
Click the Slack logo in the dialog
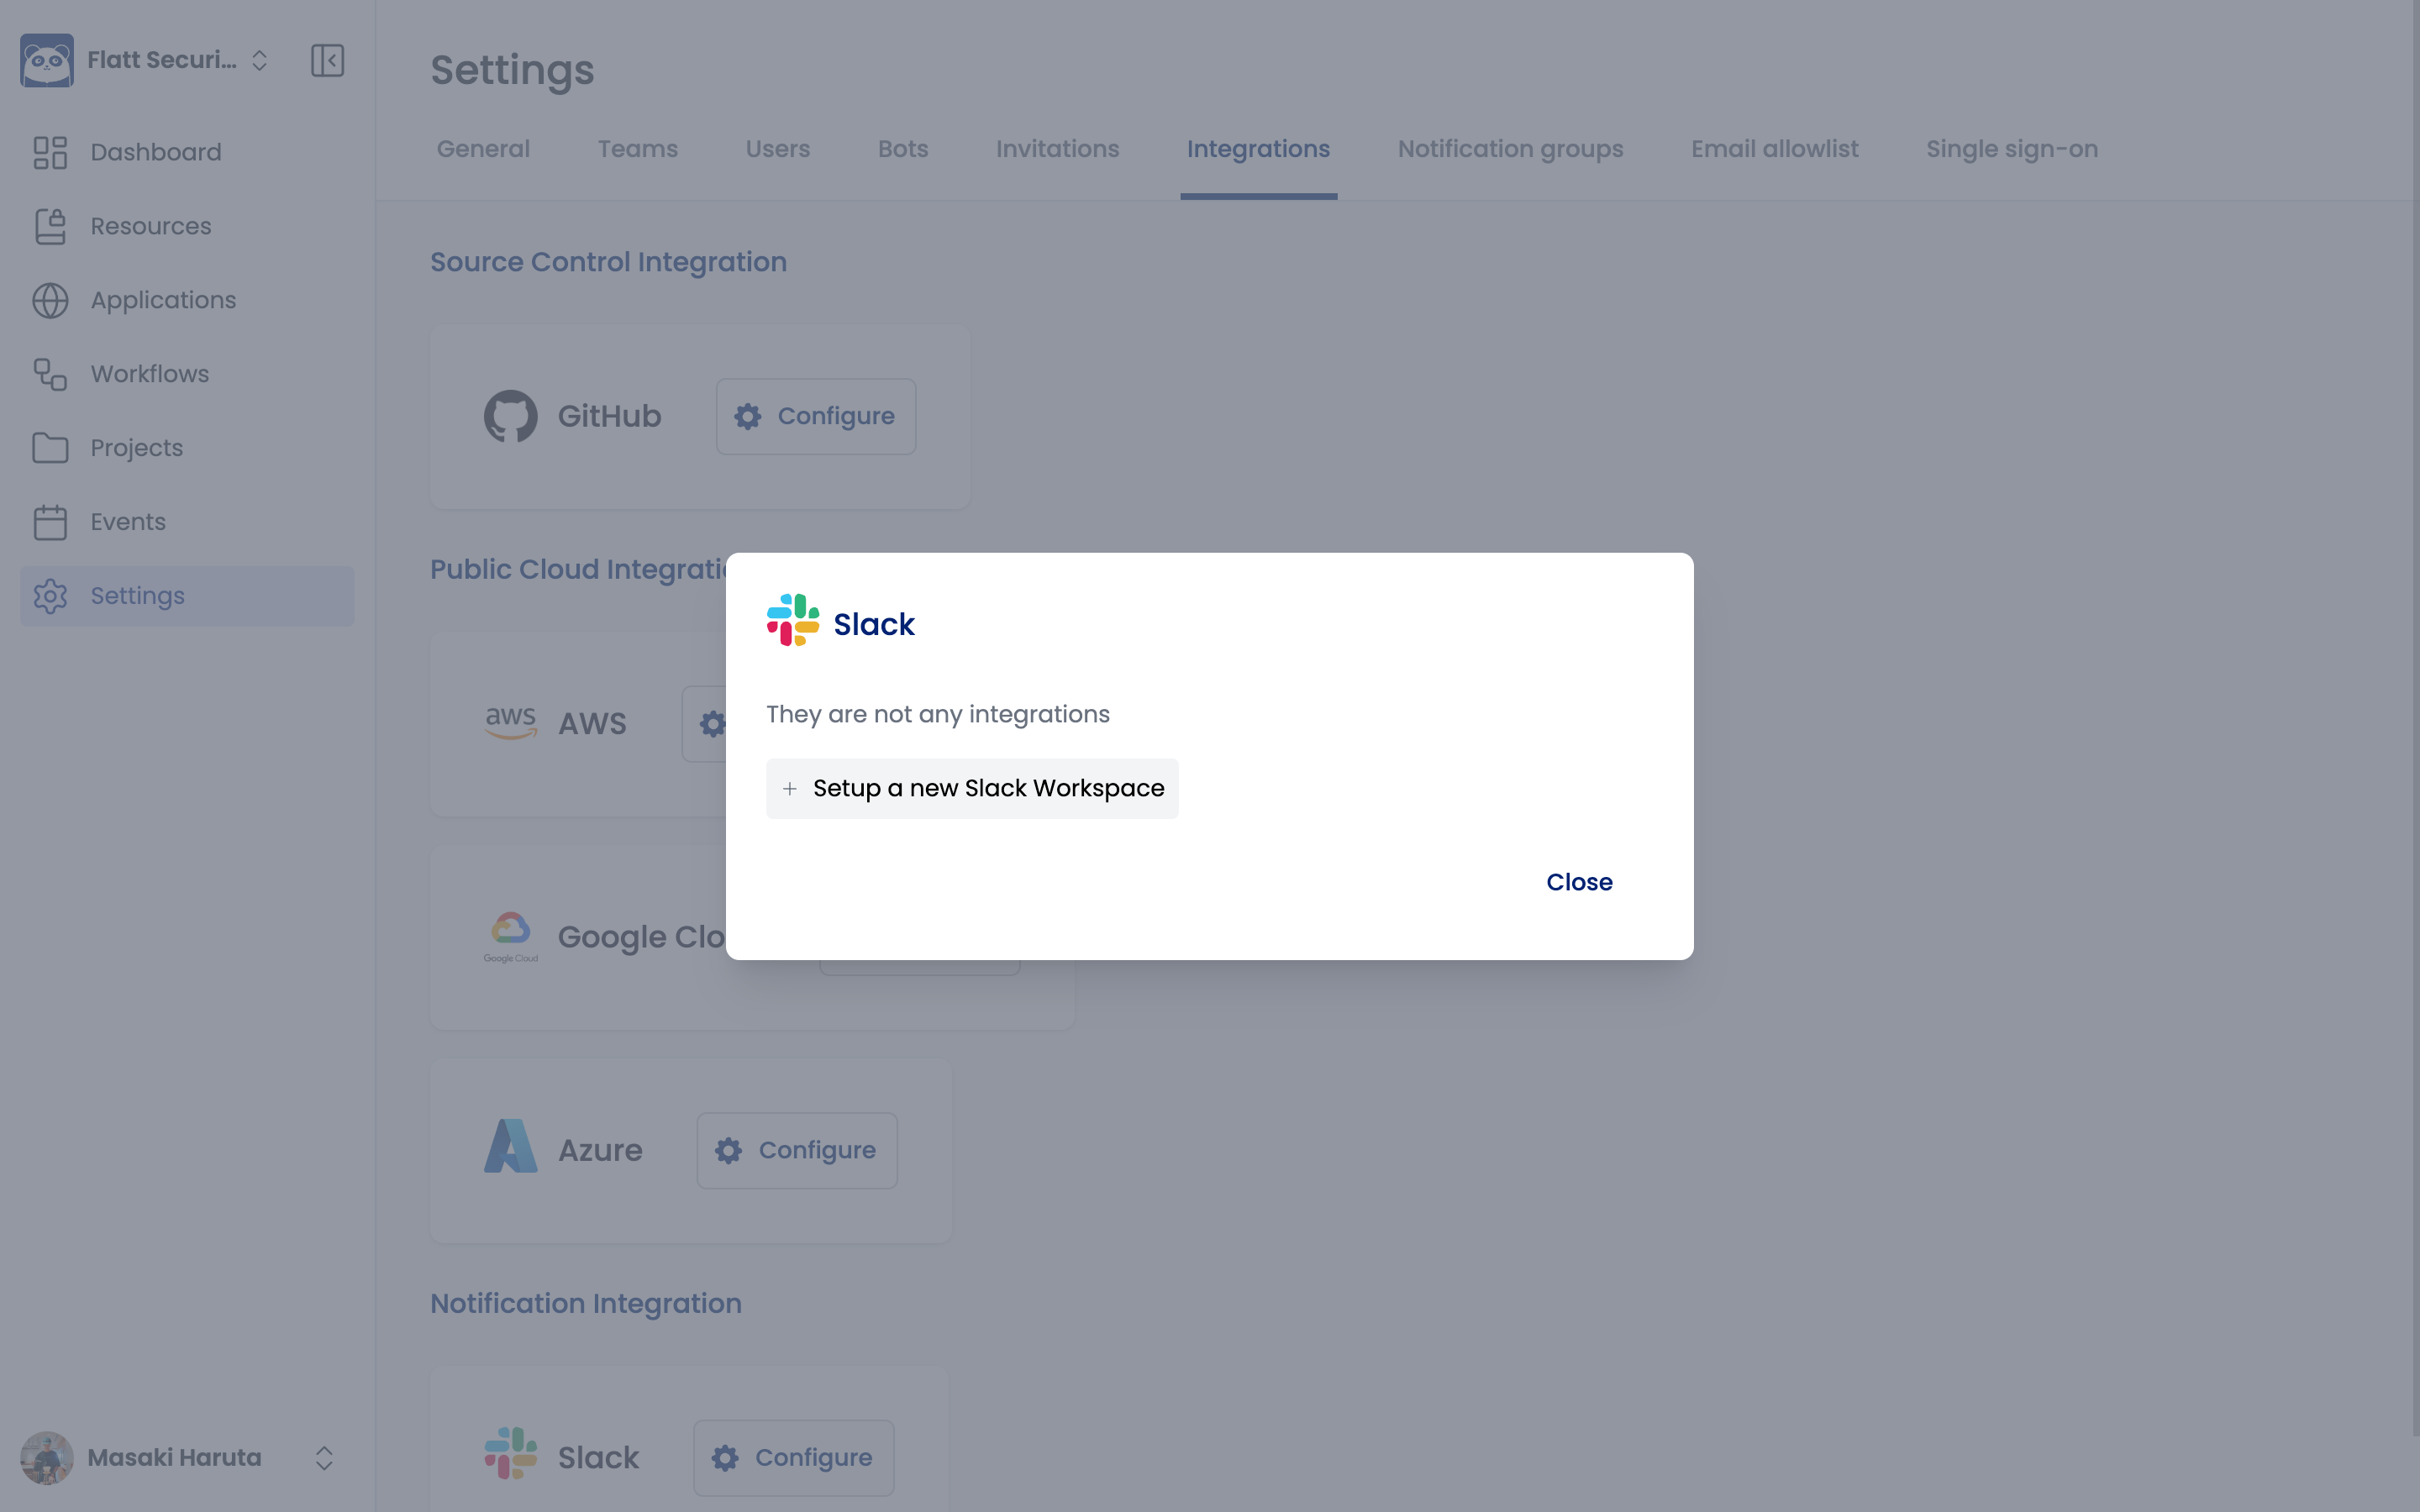coord(793,620)
